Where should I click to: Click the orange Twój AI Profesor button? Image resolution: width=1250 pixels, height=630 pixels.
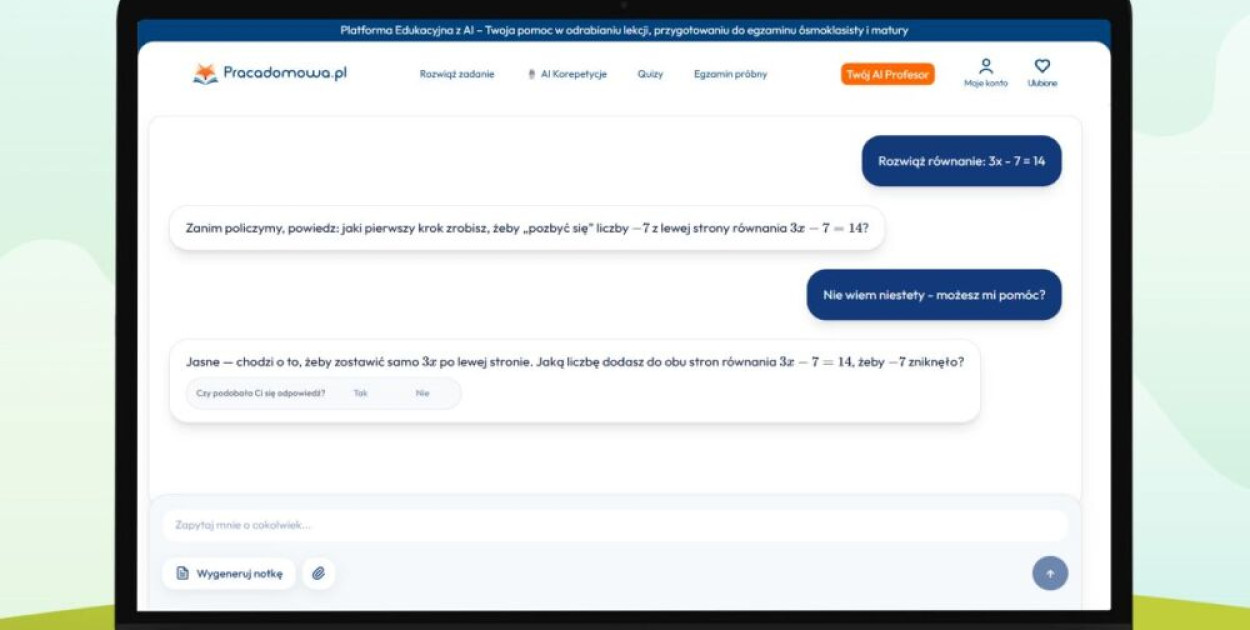pyautogui.click(x=887, y=75)
